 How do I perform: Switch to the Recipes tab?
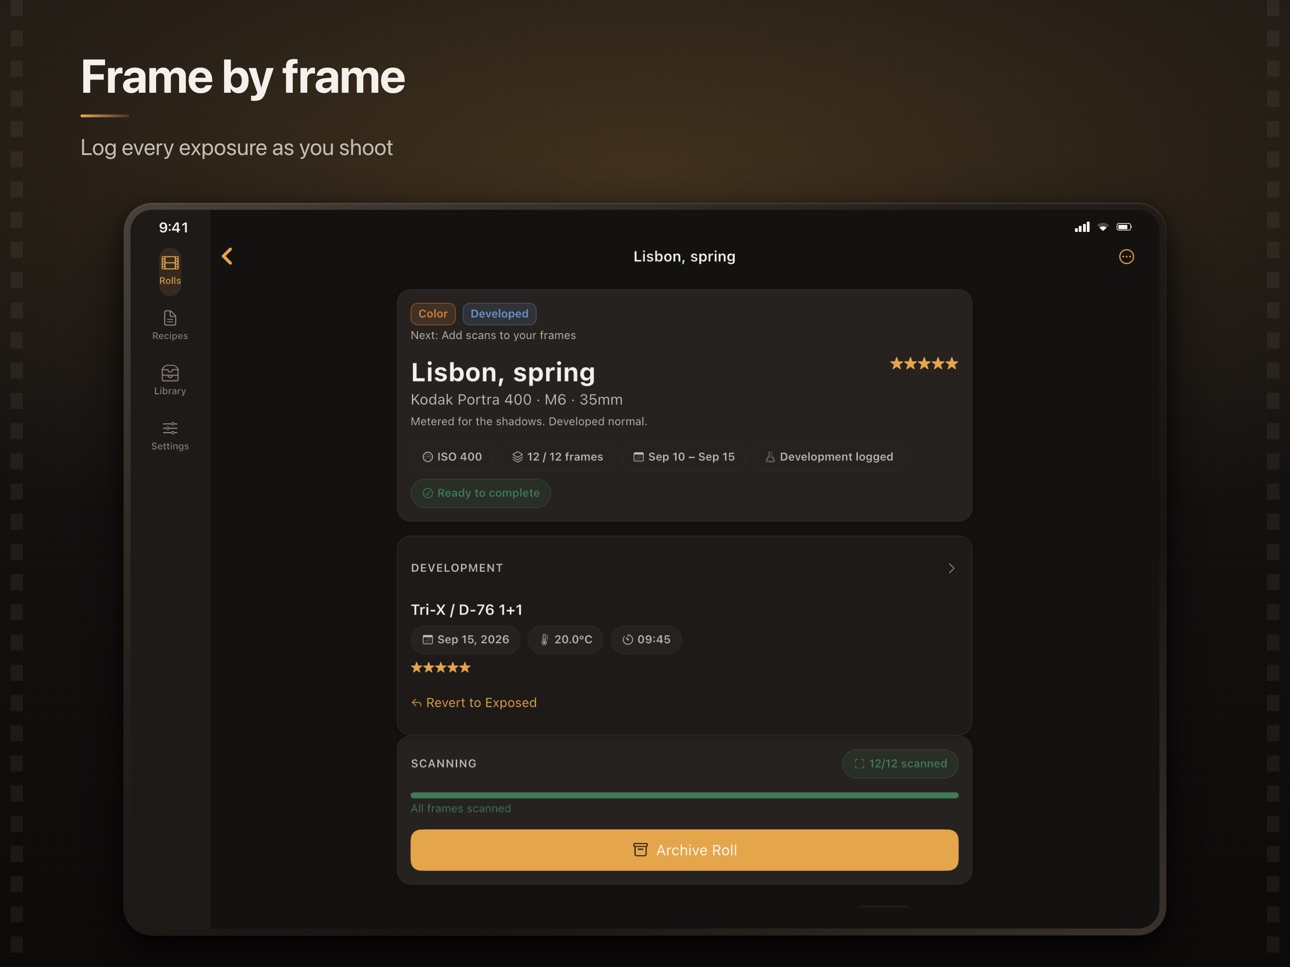[x=170, y=325]
